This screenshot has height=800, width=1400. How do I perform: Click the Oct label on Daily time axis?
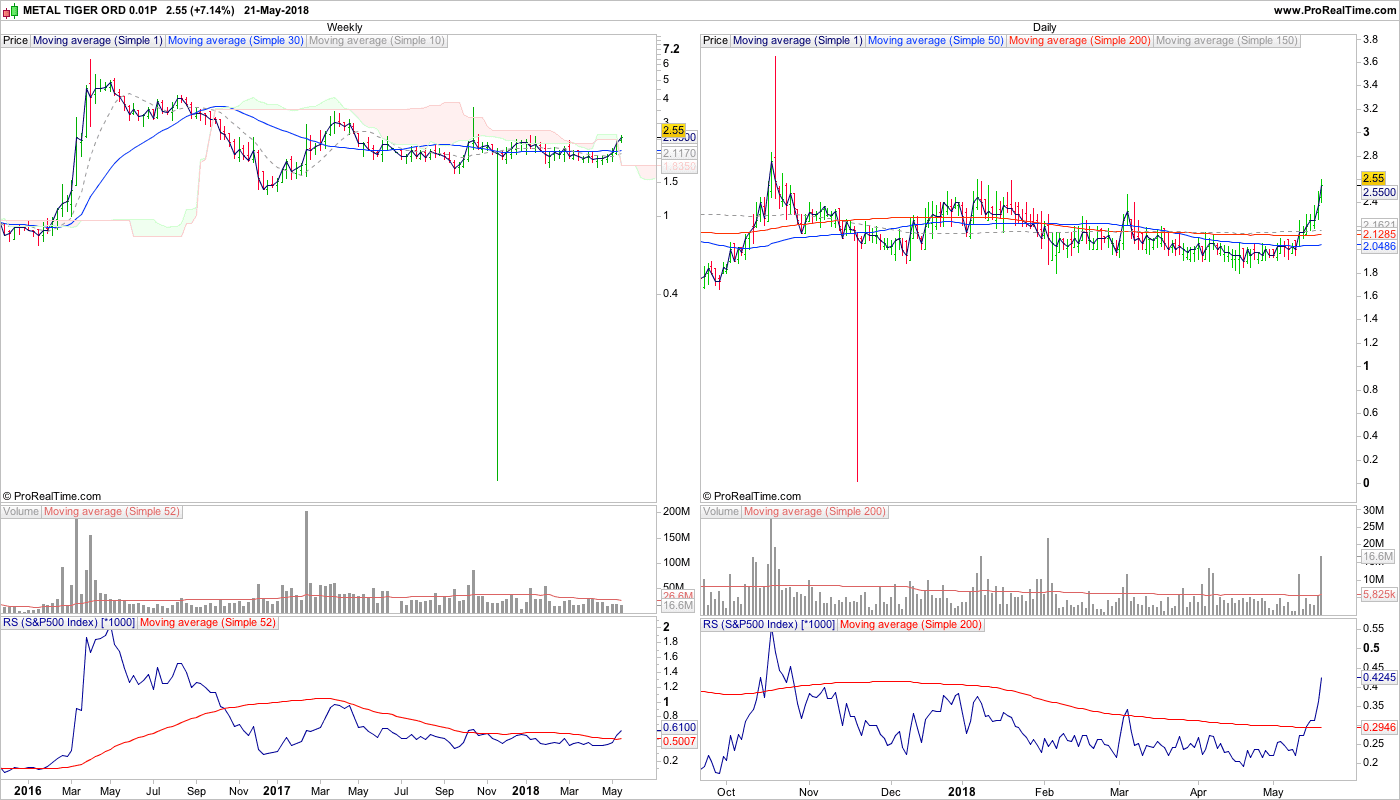(x=727, y=790)
